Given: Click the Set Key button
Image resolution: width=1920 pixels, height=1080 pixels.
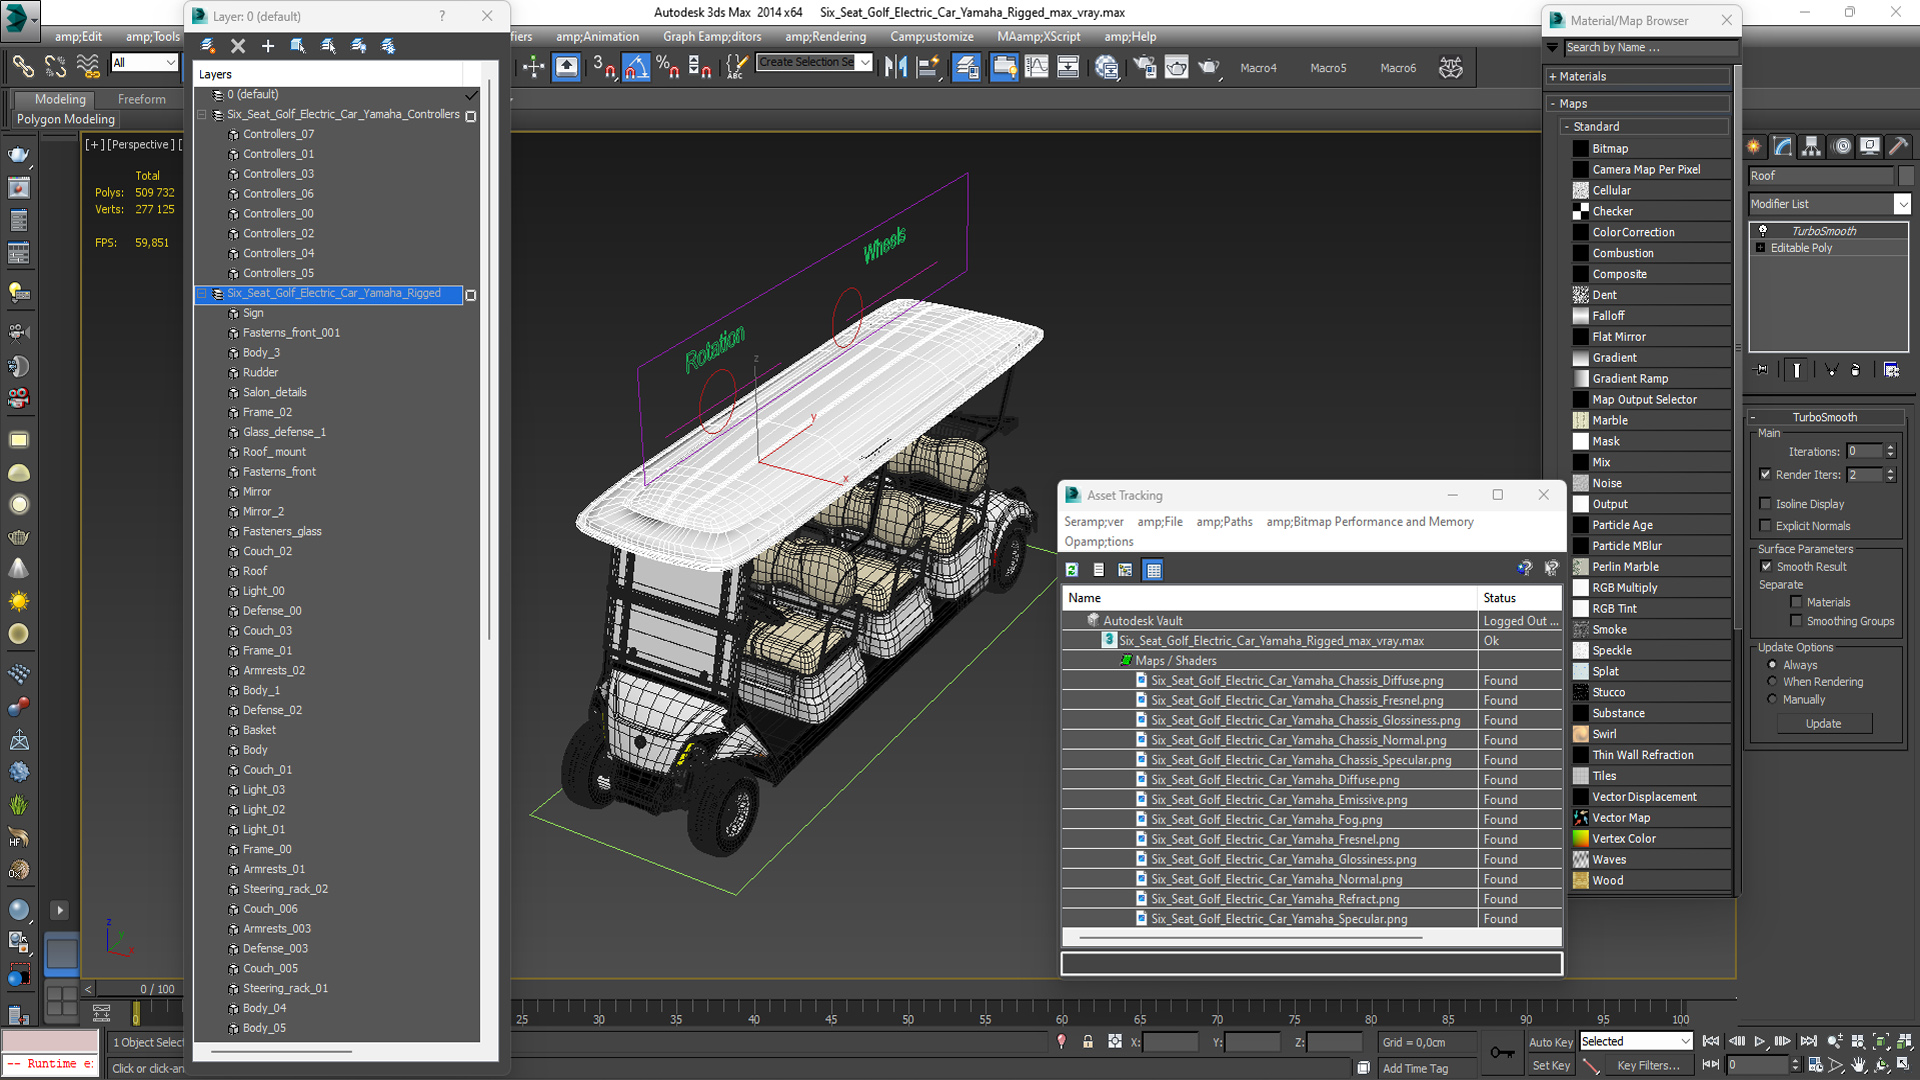Looking at the screenshot, I should coord(1551,1066).
